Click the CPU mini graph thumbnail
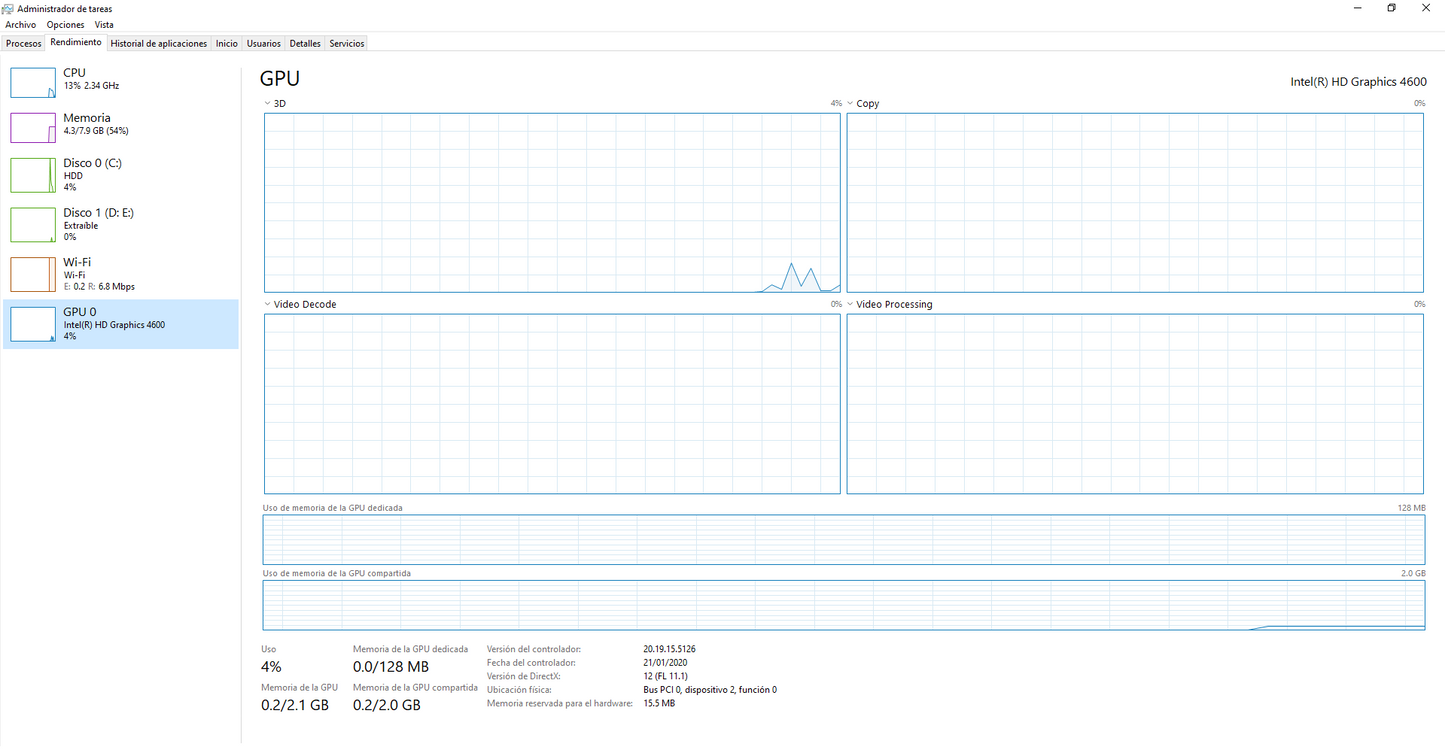This screenshot has height=750, width=1445. (33, 83)
